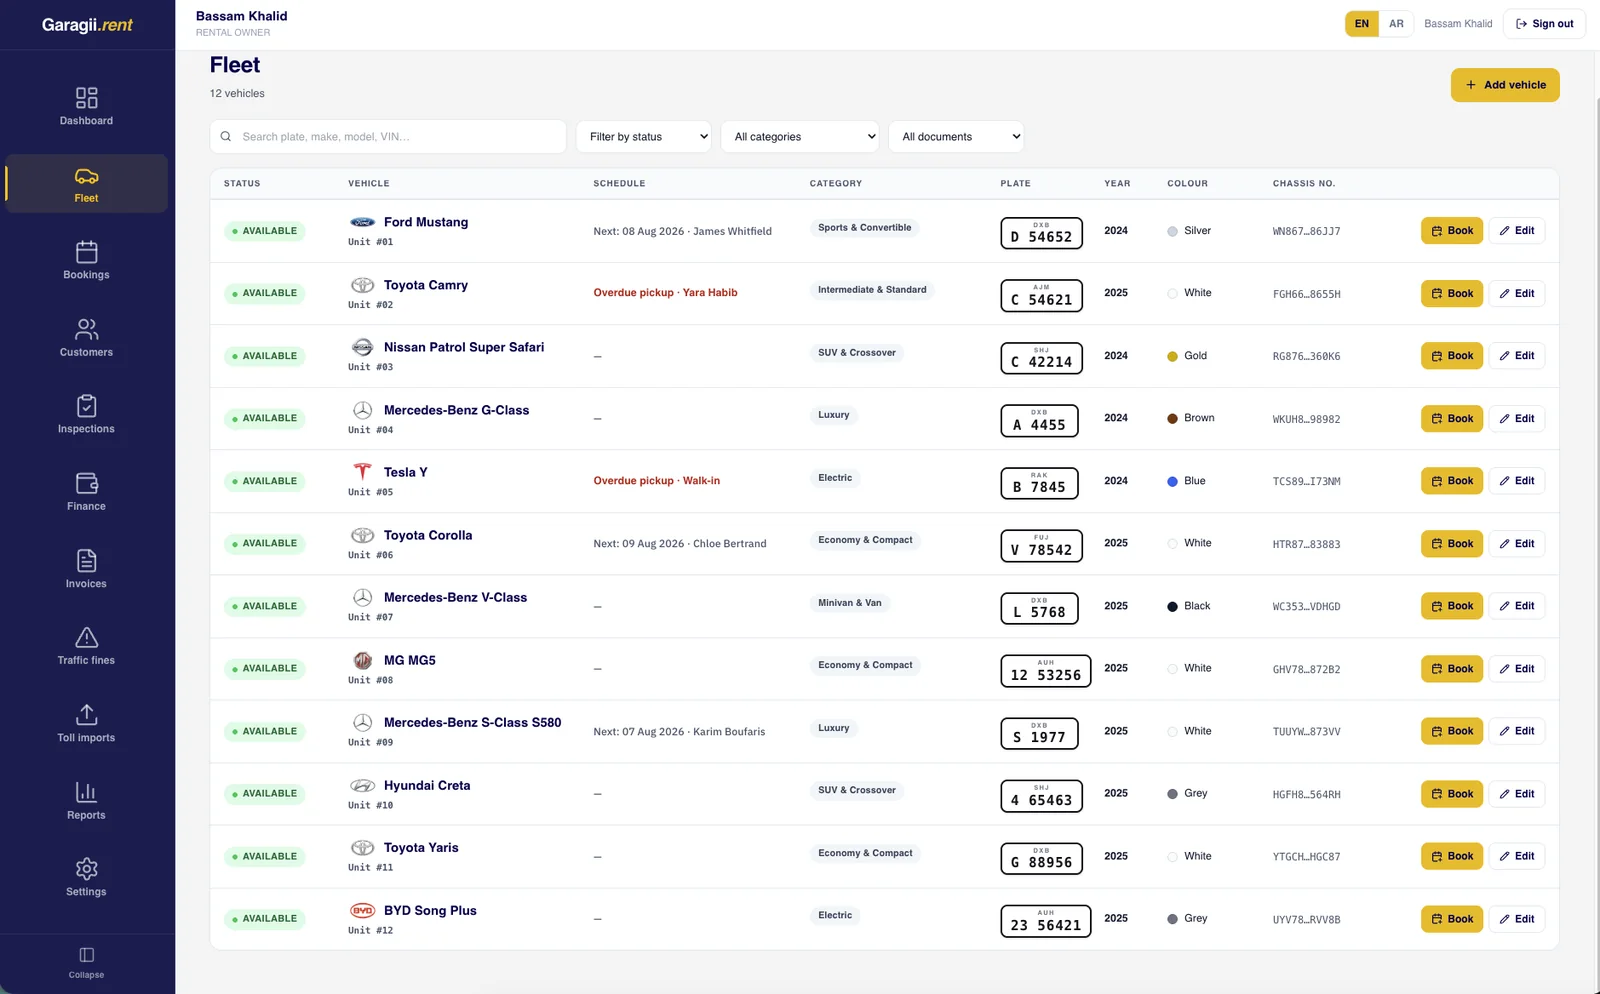This screenshot has width=1600, height=994.
Task: Click the Gold colour swatch for Nissan Patrol
Action: (x=1172, y=356)
